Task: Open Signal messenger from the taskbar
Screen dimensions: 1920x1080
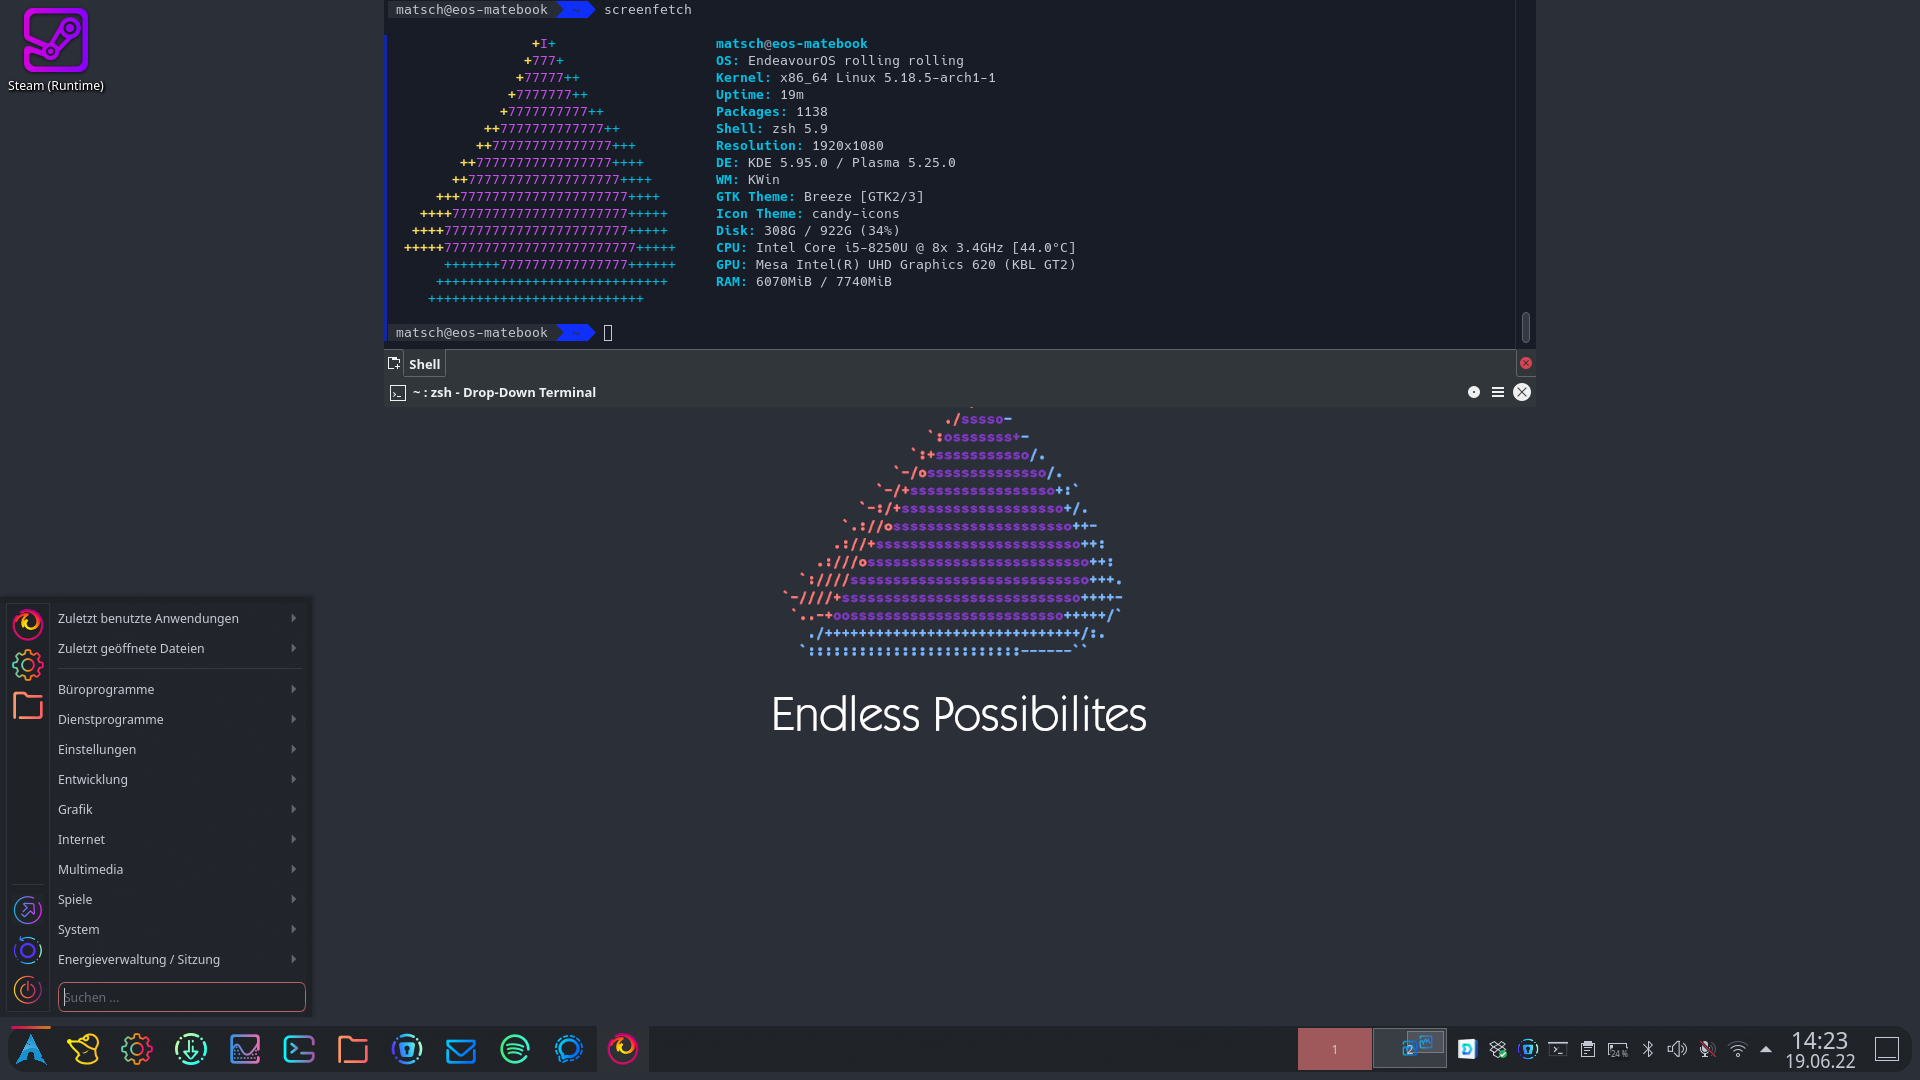Action: pos(569,1049)
